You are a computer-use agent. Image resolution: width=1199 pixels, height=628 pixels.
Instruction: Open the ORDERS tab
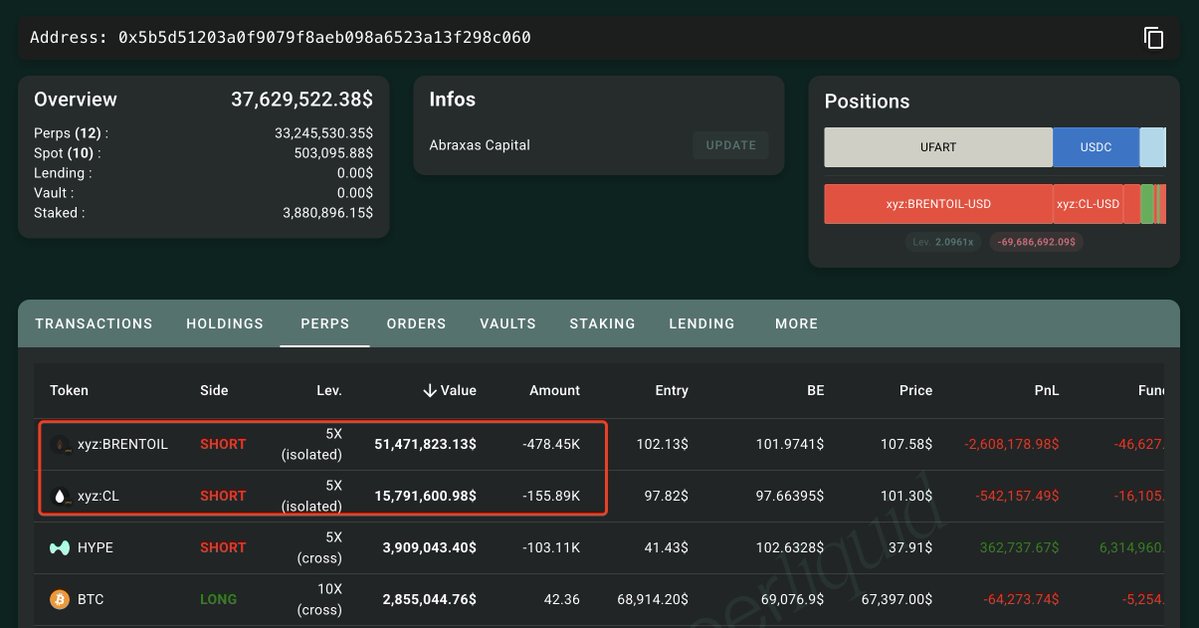tap(416, 324)
